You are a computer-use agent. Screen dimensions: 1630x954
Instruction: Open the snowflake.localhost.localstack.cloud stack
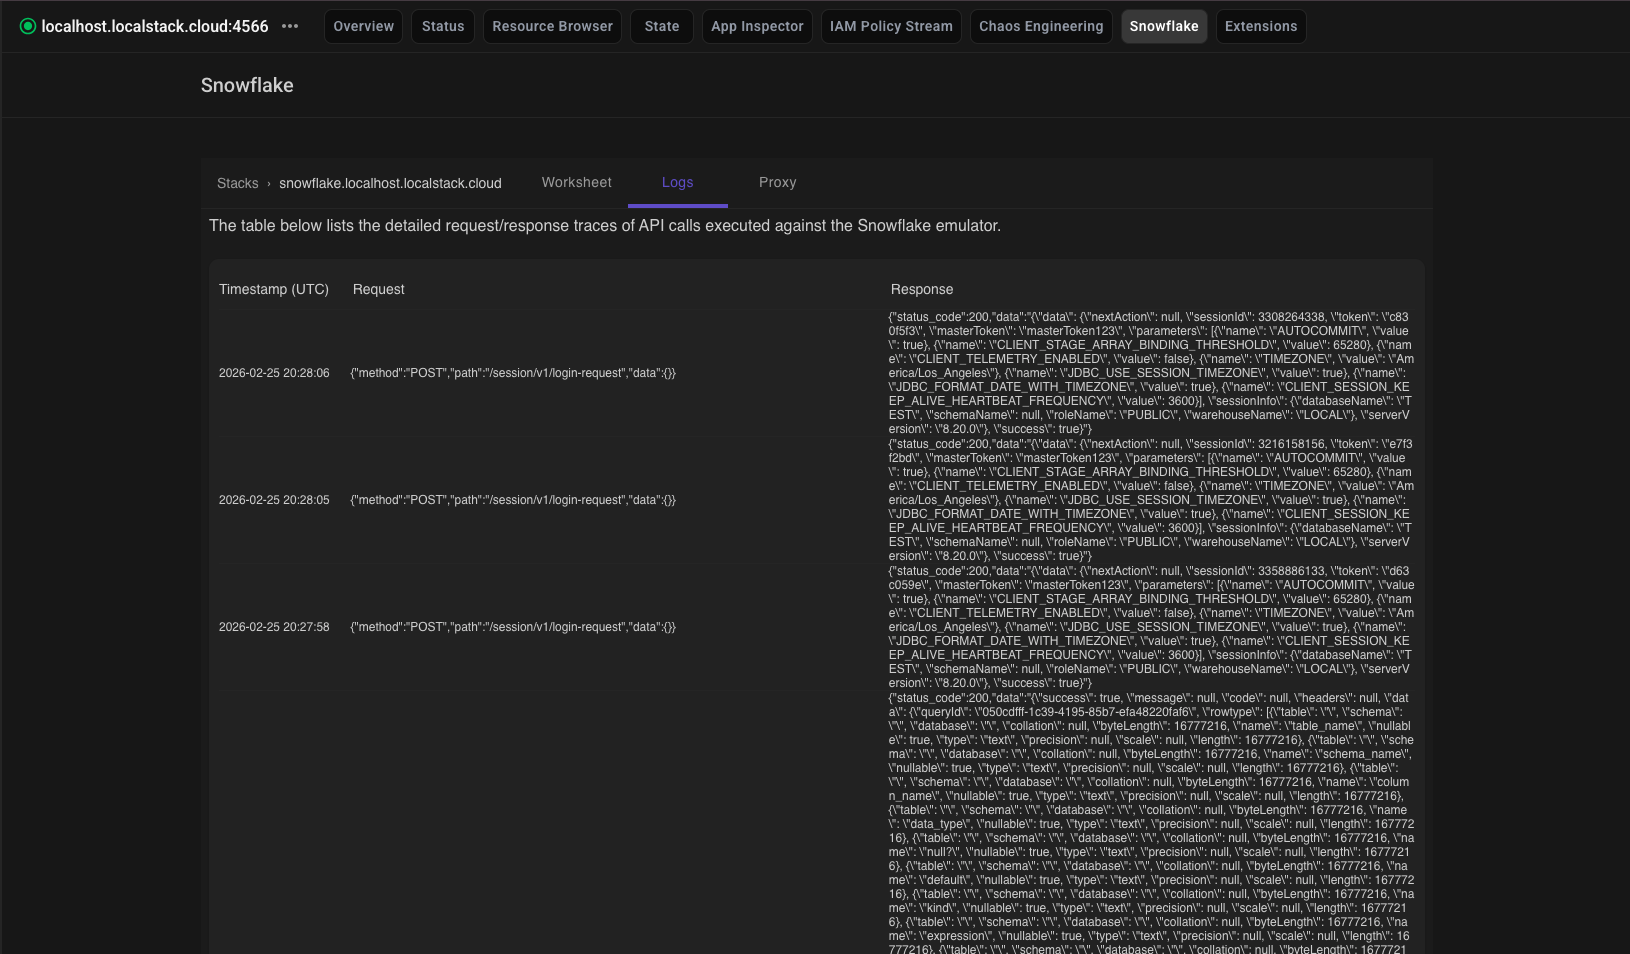tap(390, 183)
